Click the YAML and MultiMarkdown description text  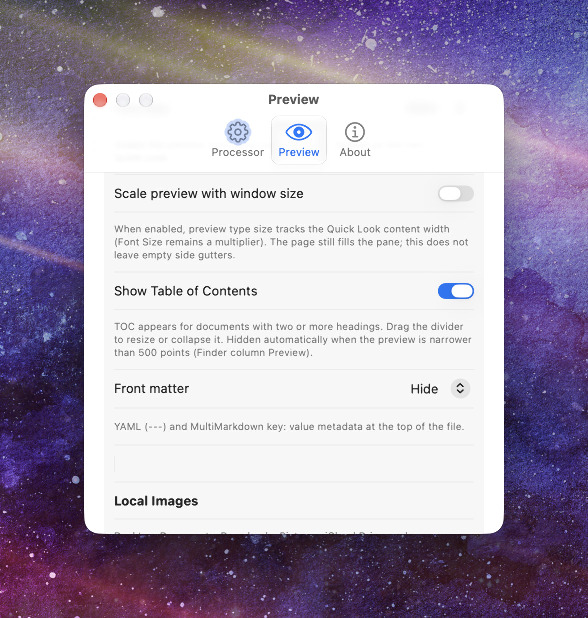coord(289,426)
